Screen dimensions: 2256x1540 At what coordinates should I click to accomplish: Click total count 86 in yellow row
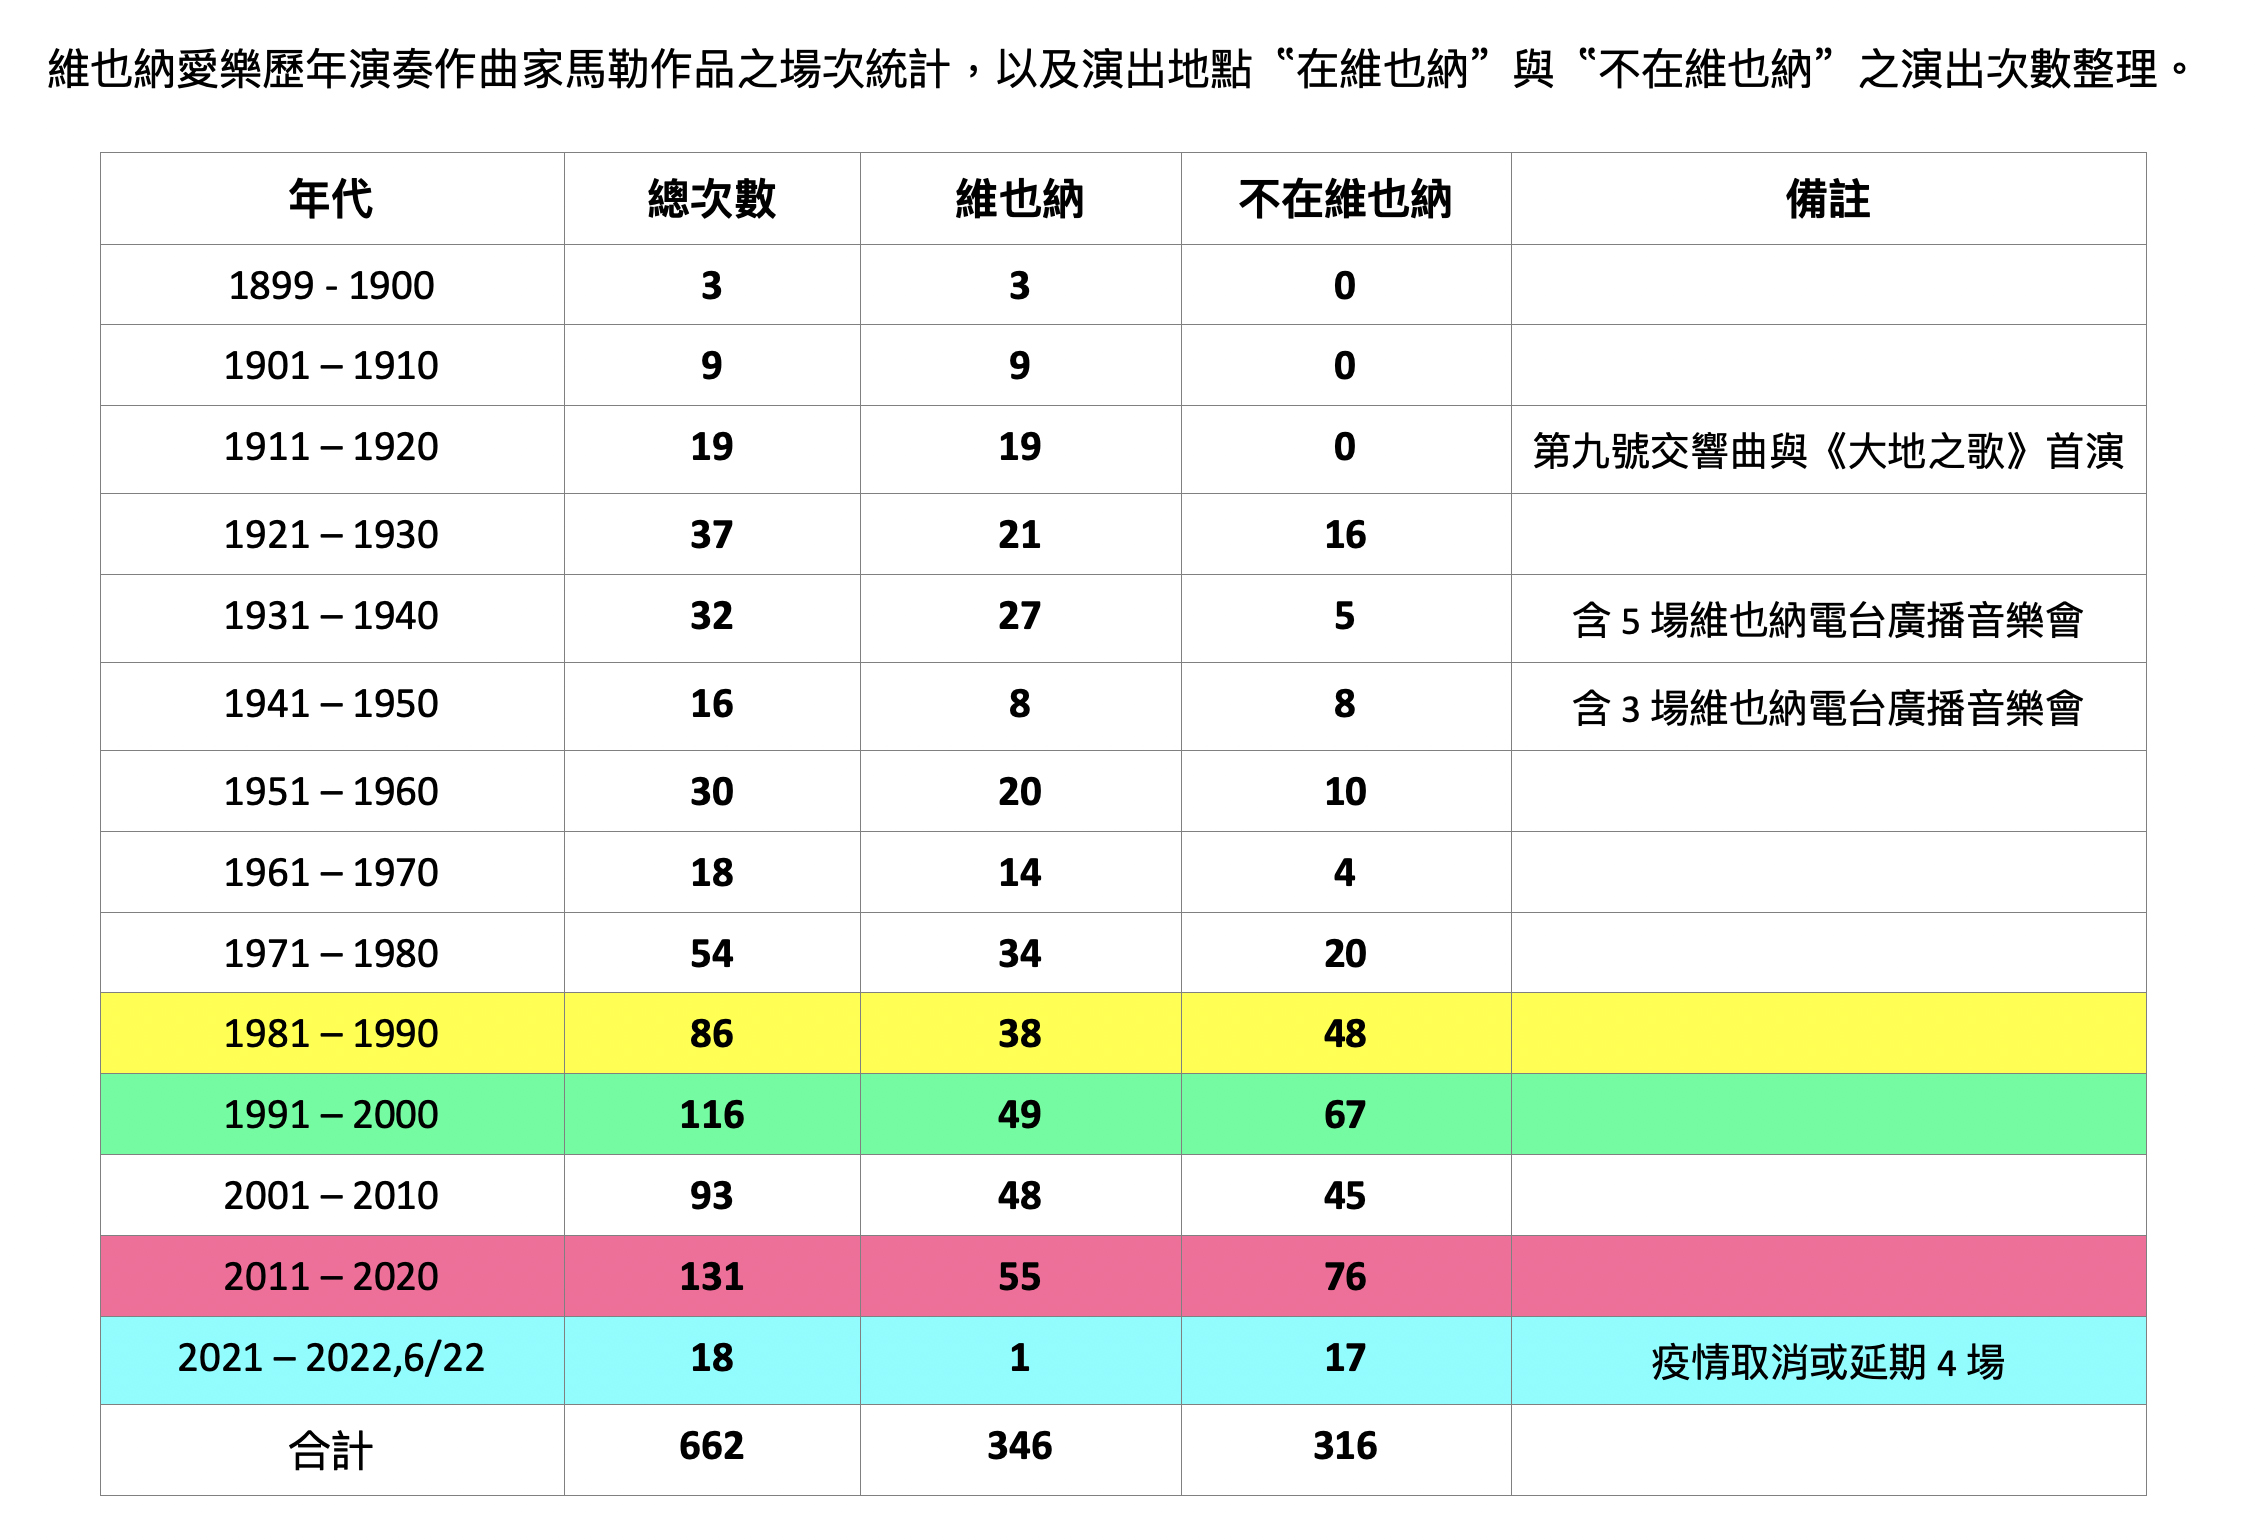[712, 1033]
